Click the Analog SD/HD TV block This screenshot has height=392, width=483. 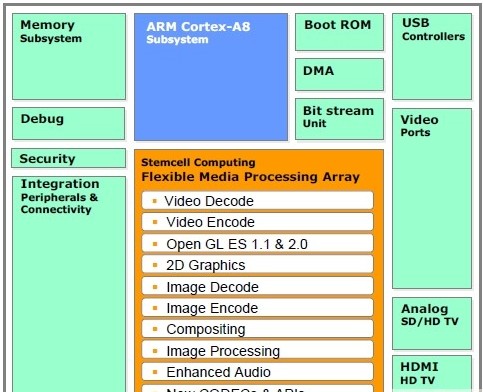click(432, 324)
